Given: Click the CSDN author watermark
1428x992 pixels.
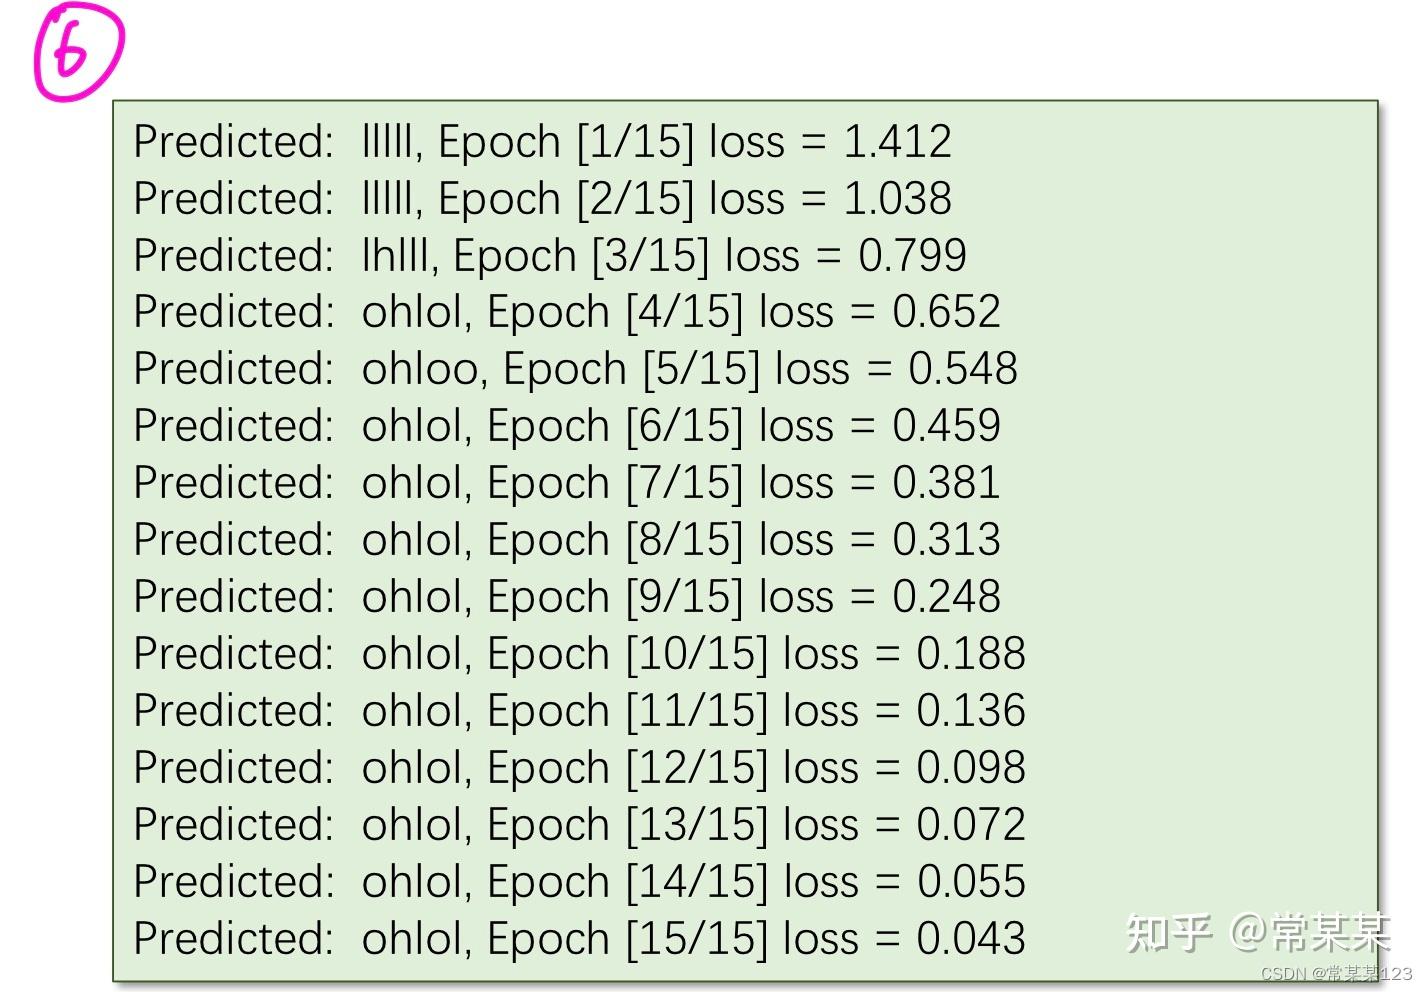Looking at the screenshot, I should click(x=1335, y=973).
